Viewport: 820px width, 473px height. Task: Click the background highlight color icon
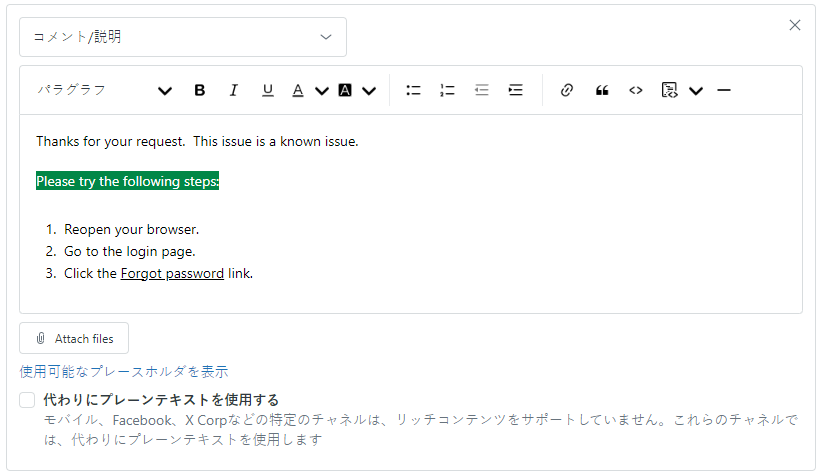coord(345,91)
